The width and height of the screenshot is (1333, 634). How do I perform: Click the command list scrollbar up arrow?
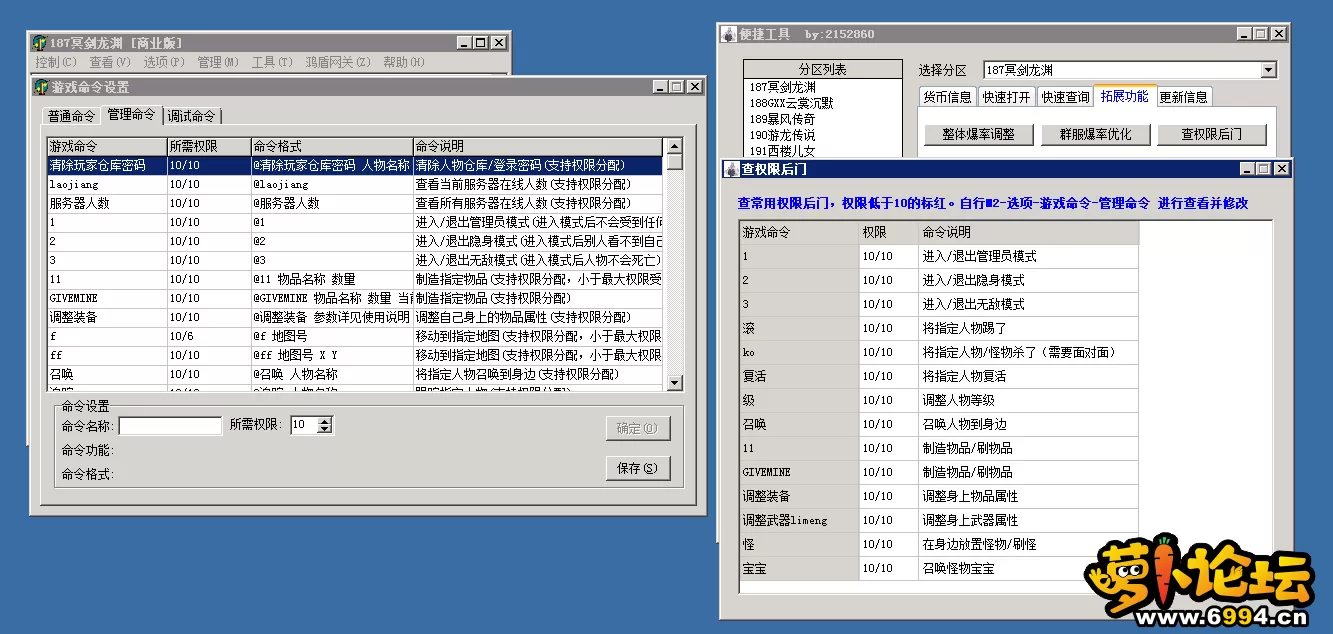(675, 146)
